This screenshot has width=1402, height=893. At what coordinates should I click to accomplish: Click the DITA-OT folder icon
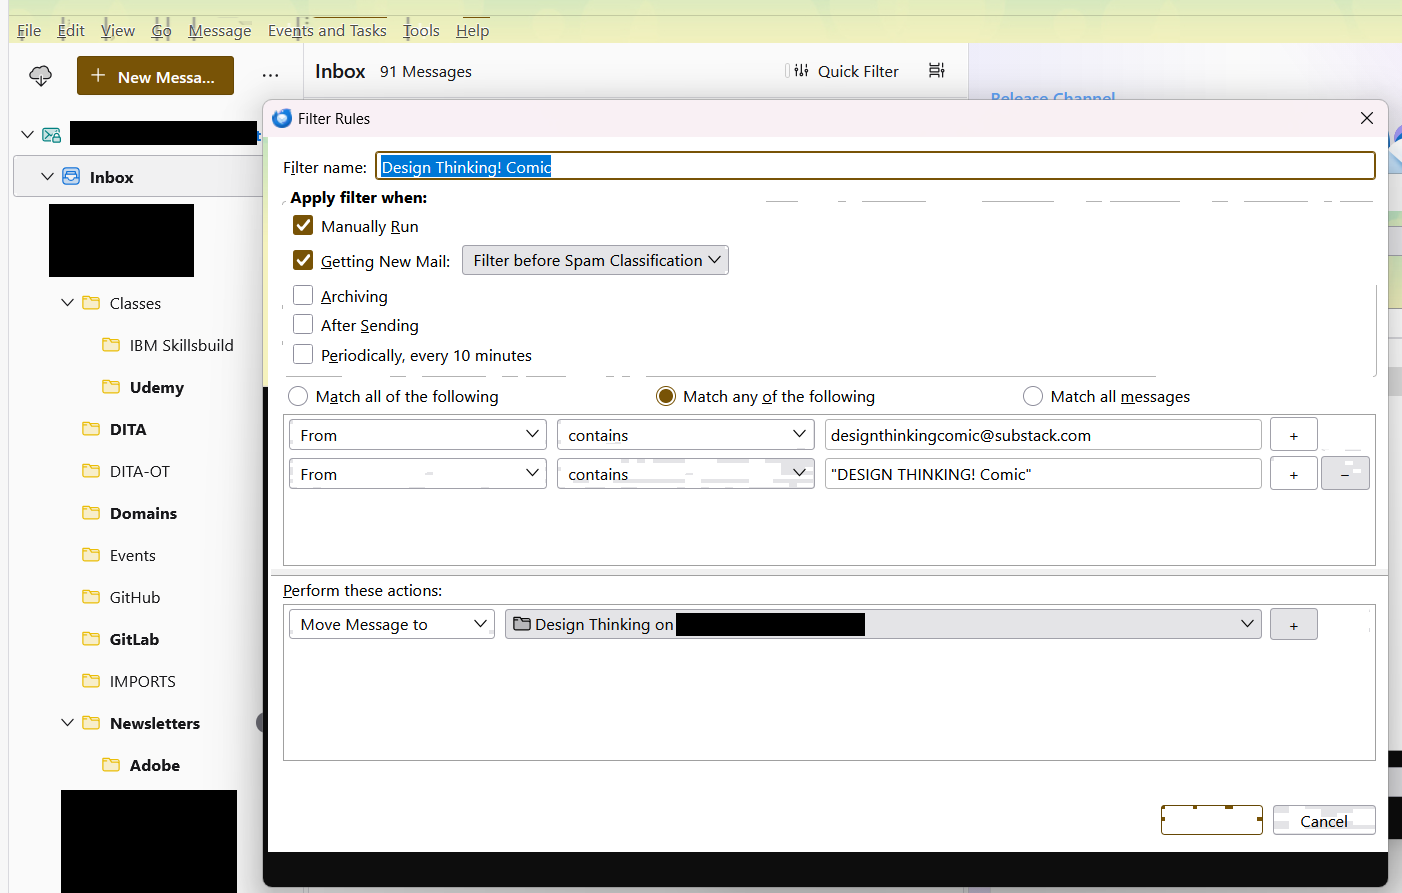pos(91,471)
